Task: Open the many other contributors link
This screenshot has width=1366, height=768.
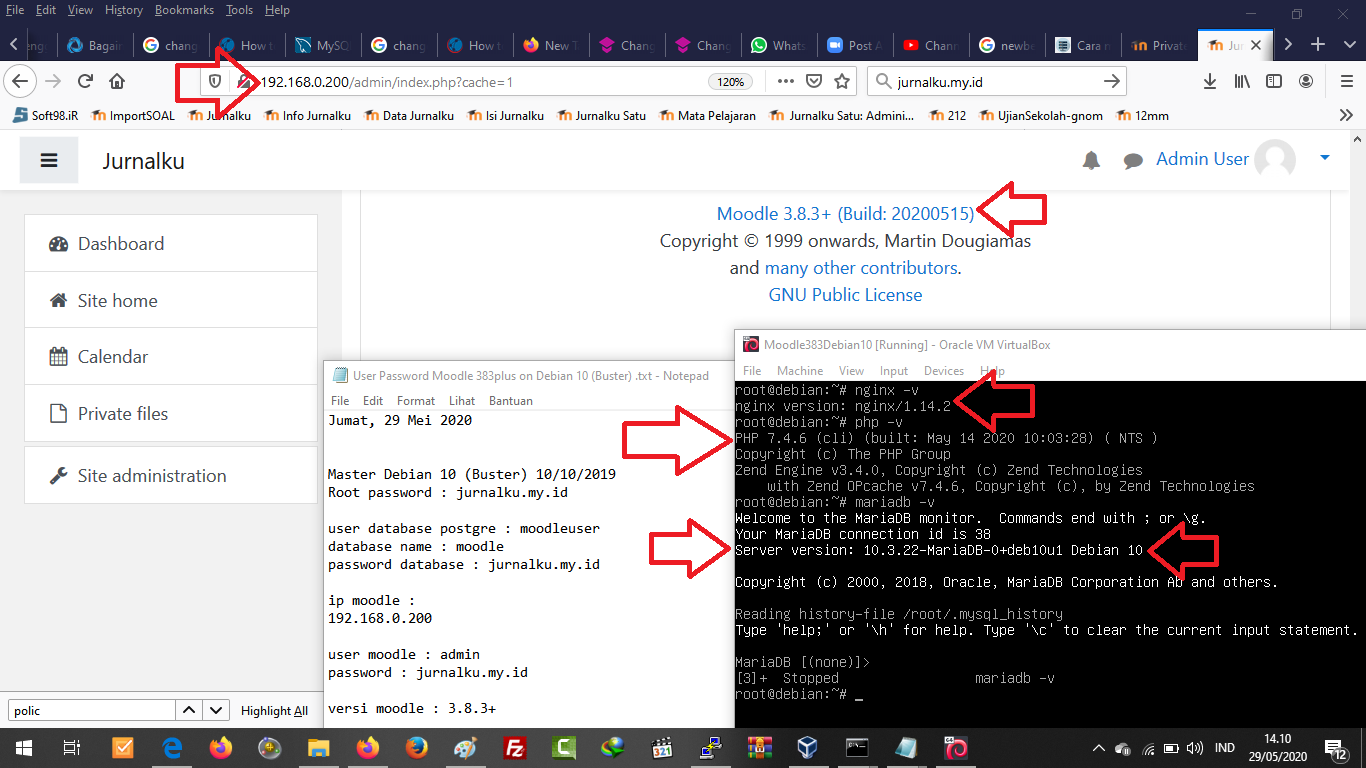Action: pyautogui.click(x=861, y=268)
